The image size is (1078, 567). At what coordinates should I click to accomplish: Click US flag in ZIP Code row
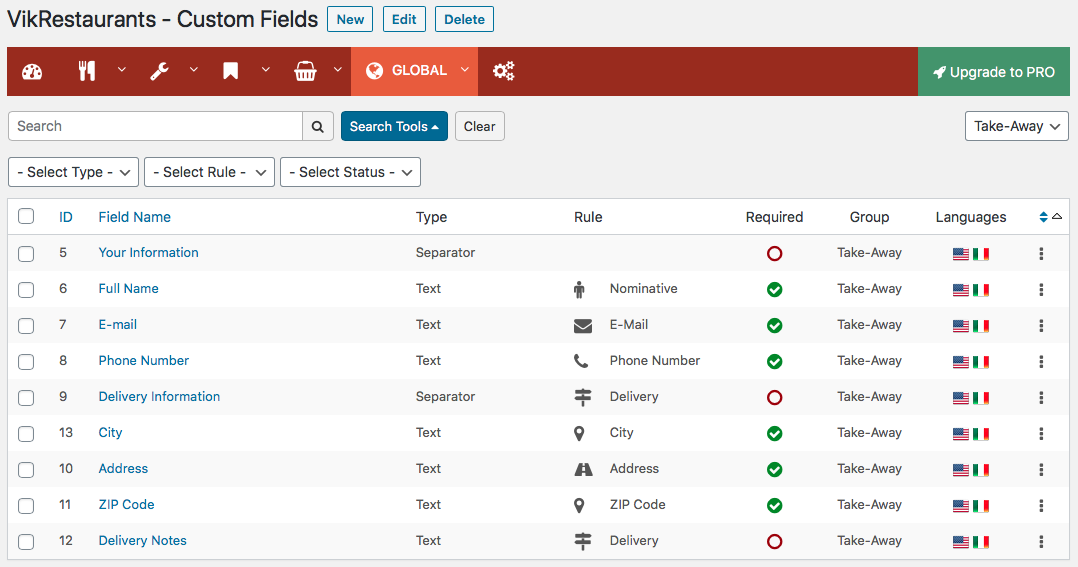tap(960, 506)
